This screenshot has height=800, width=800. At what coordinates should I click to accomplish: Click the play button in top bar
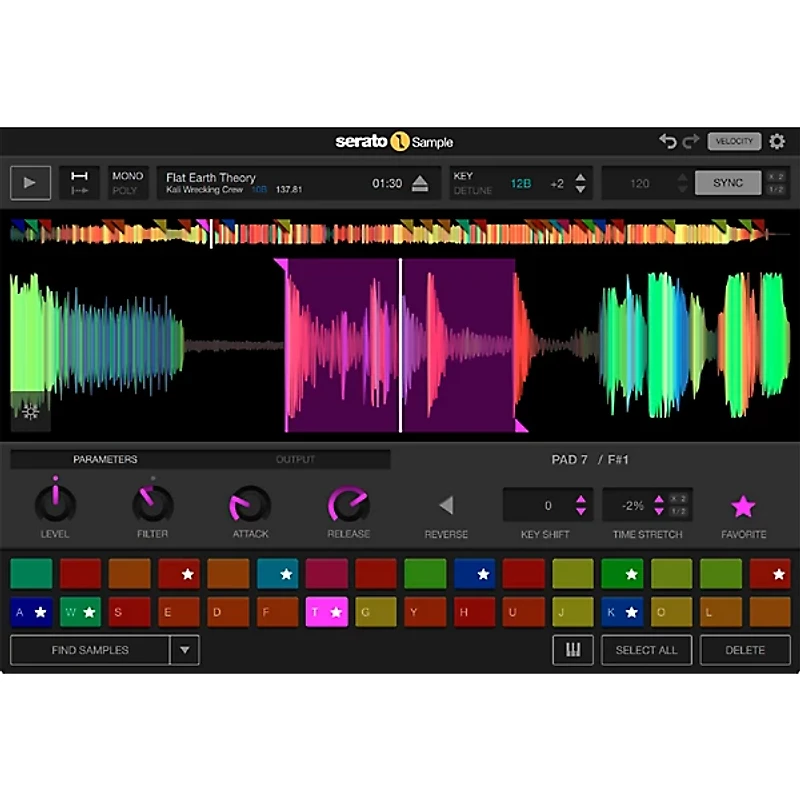[x=30, y=183]
